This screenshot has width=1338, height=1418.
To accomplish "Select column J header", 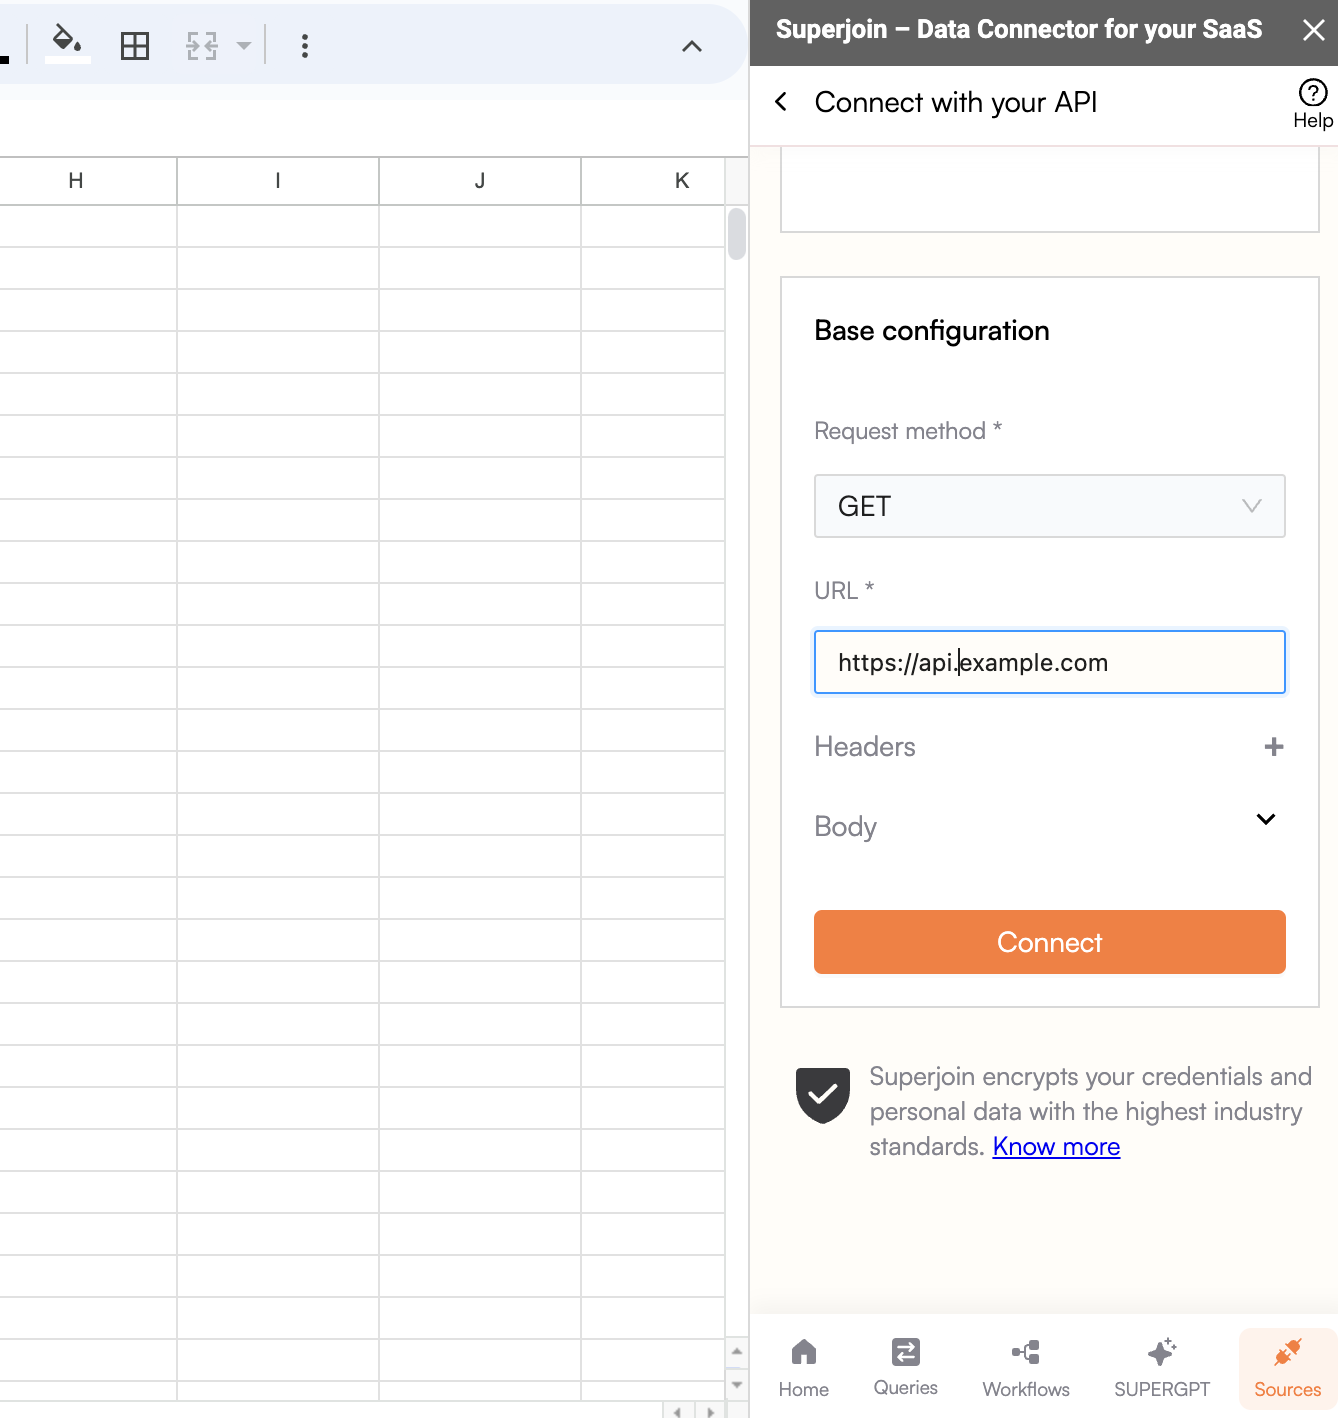I will coord(480,181).
